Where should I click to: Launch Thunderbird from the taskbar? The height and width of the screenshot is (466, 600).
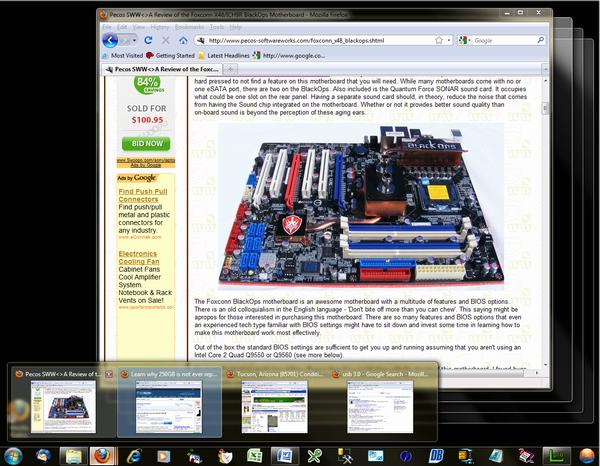43,456
